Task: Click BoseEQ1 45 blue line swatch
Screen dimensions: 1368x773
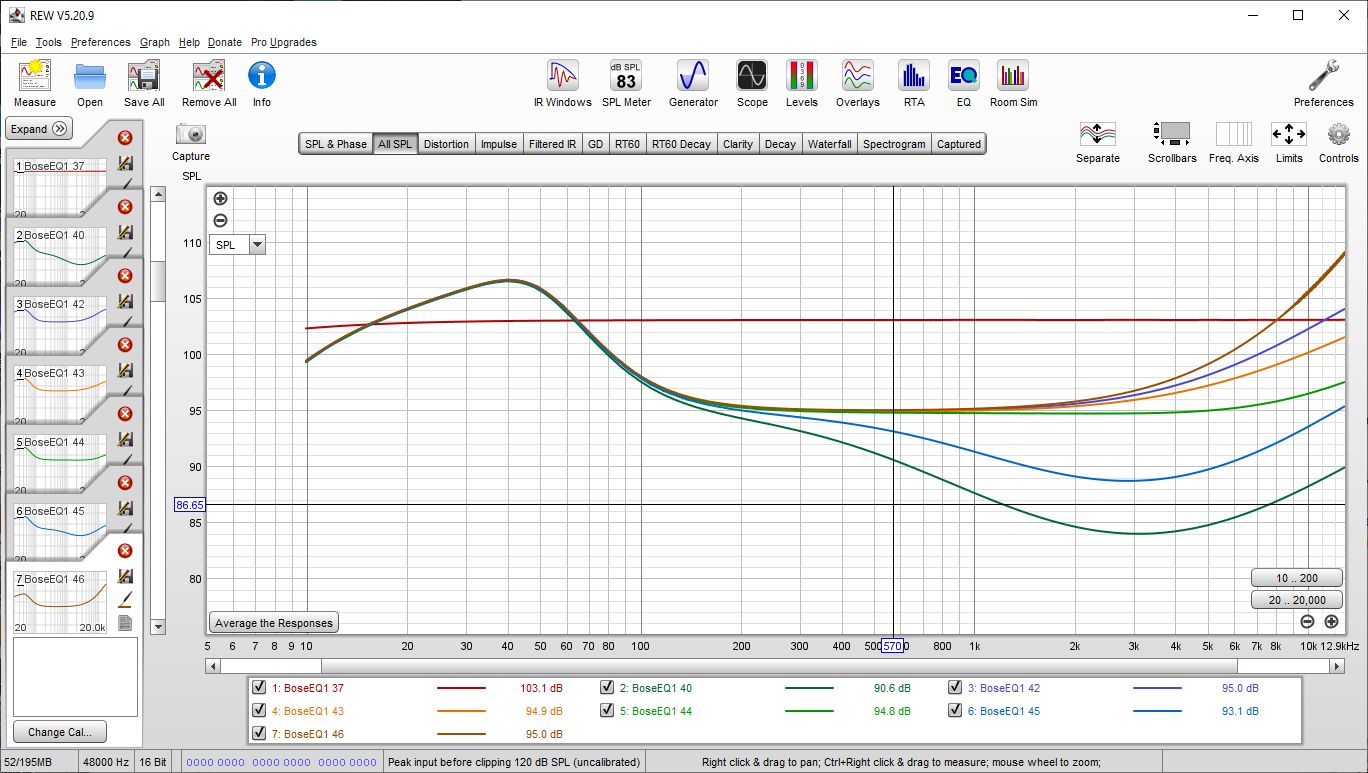Action: (x=1157, y=711)
